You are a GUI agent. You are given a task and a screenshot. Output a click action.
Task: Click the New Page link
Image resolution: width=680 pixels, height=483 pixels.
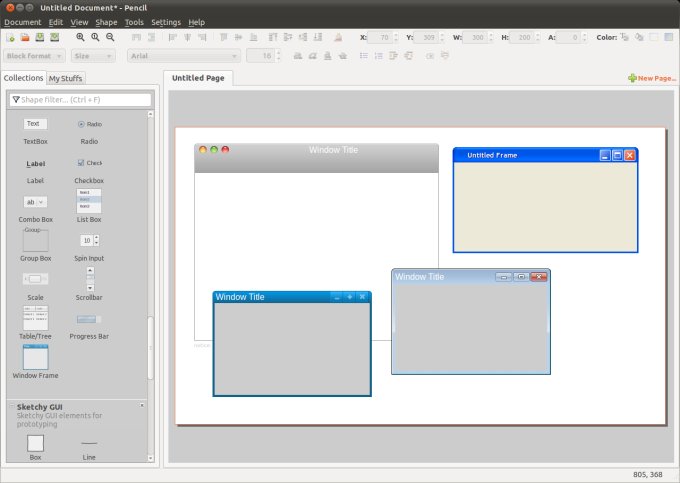(652, 78)
